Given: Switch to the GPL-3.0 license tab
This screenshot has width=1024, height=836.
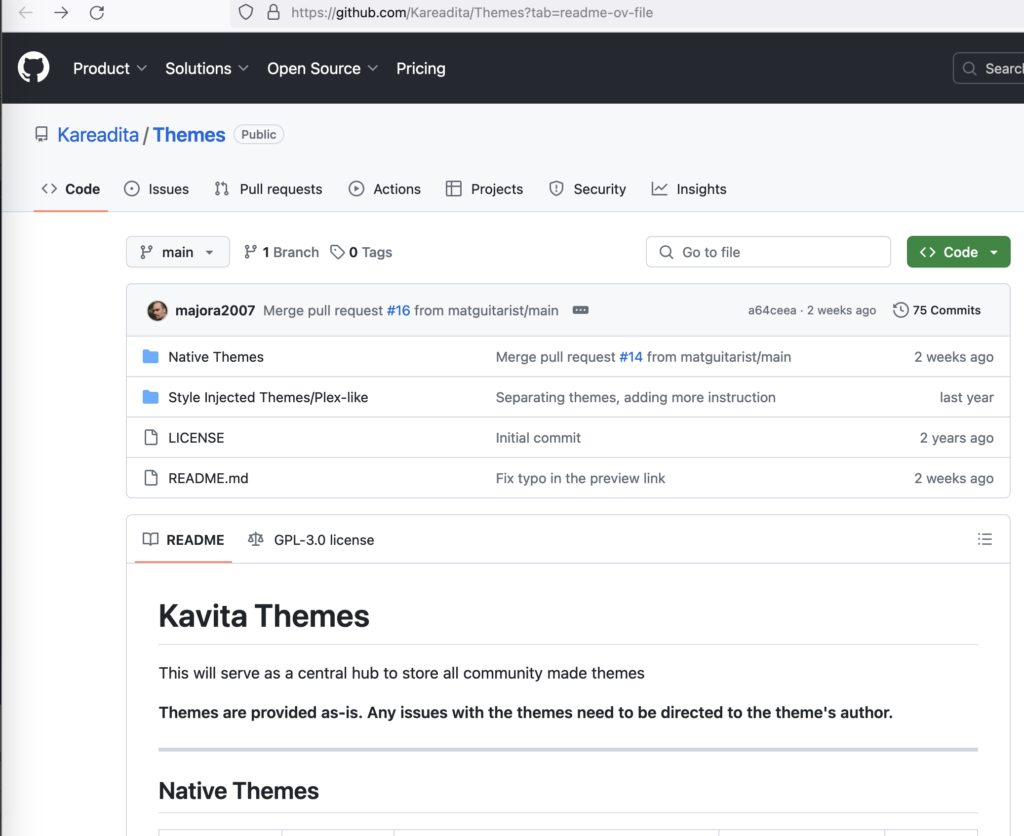Looking at the screenshot, I should pyautogui.click(x=312, y=540).
